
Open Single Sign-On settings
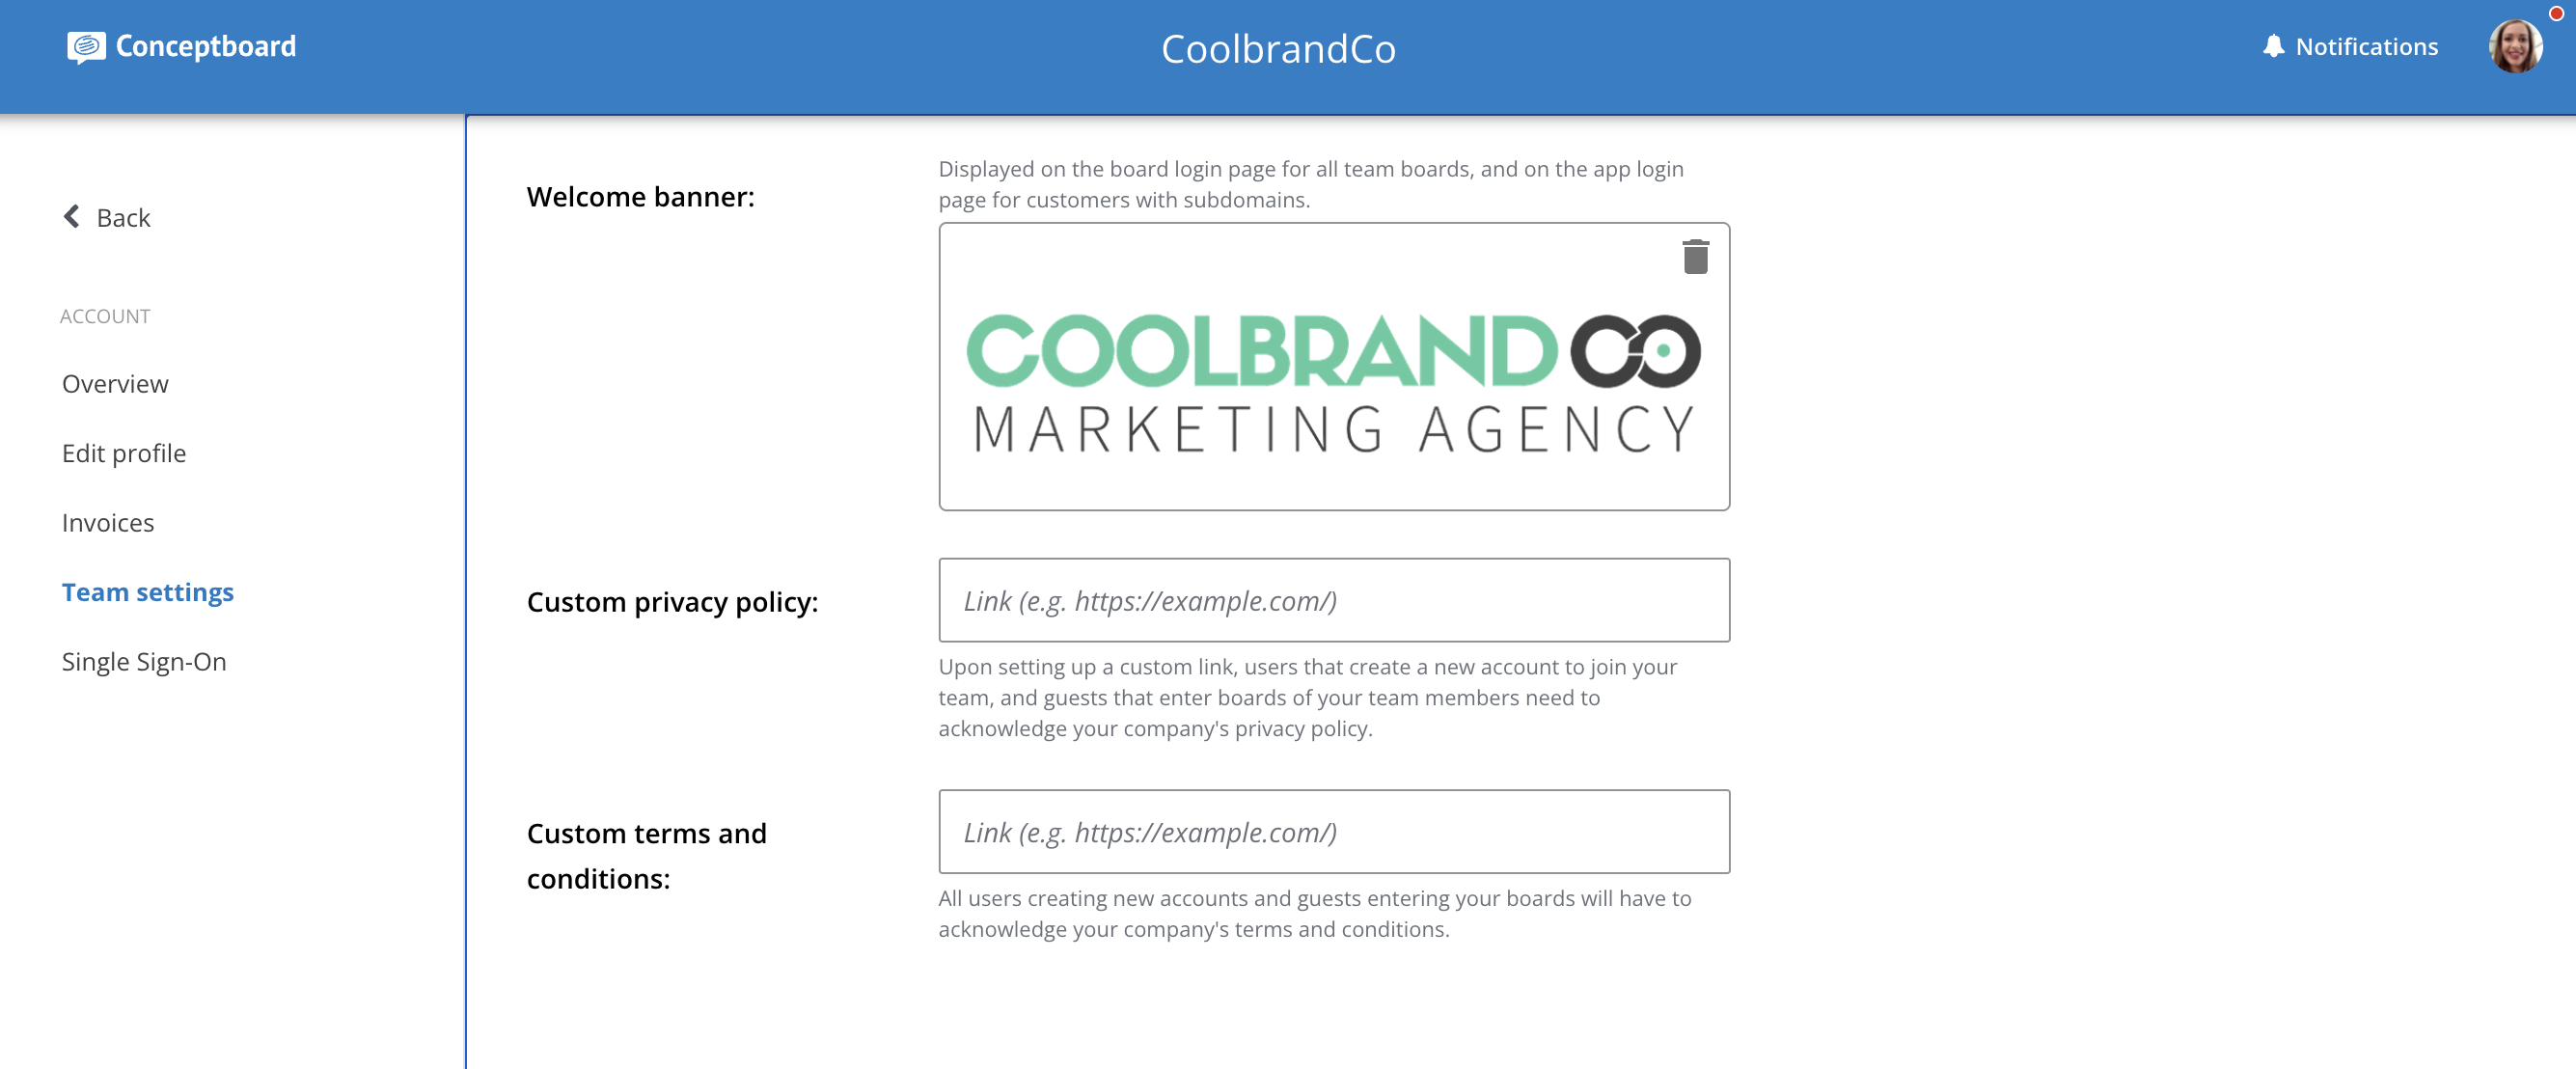pos(144,661)
